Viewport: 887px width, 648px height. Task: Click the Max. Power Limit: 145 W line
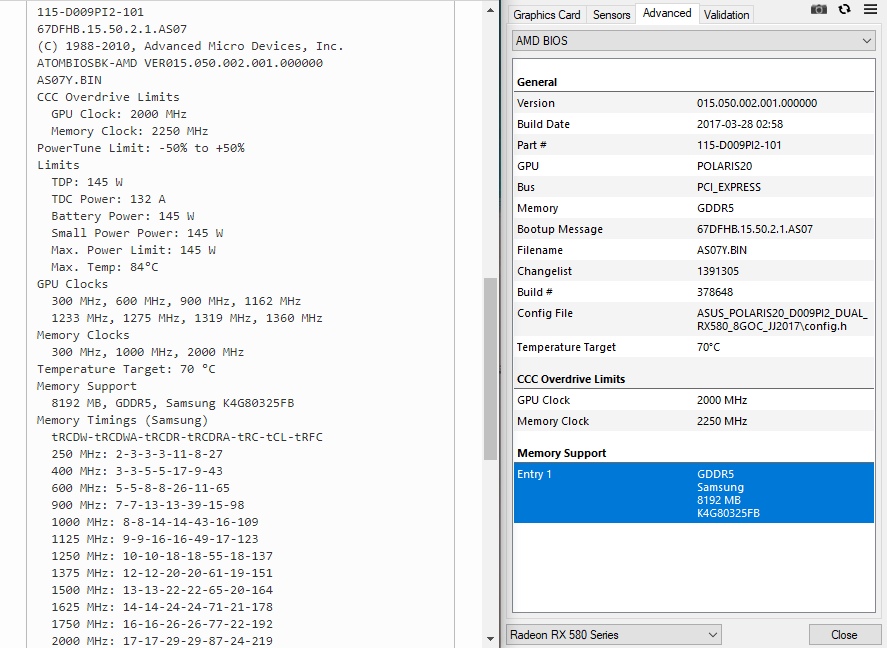(x=134, y=249)
